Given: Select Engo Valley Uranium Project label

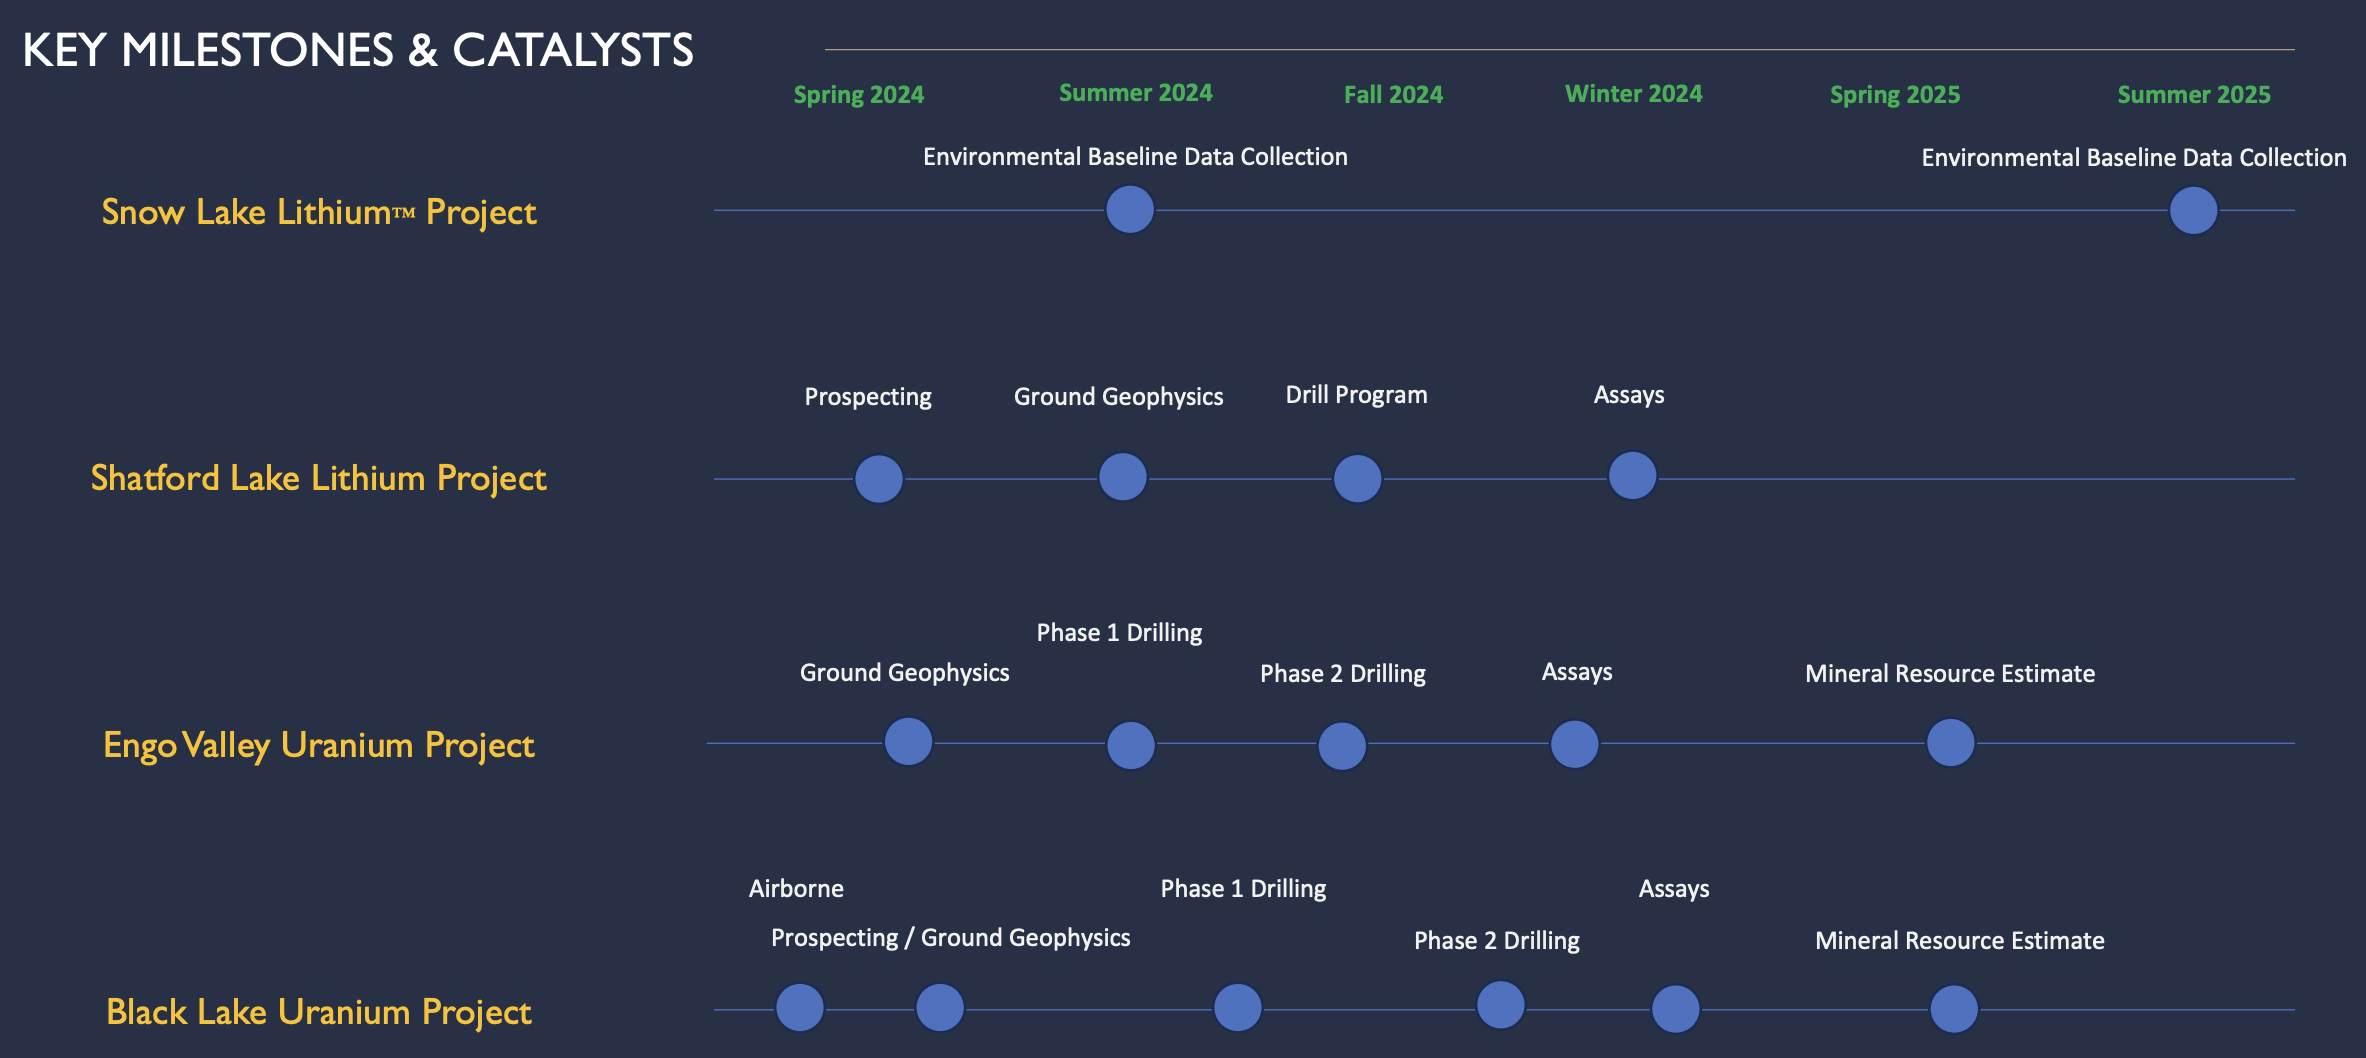Looking at the screenshot, I should (x=319, y=745).
